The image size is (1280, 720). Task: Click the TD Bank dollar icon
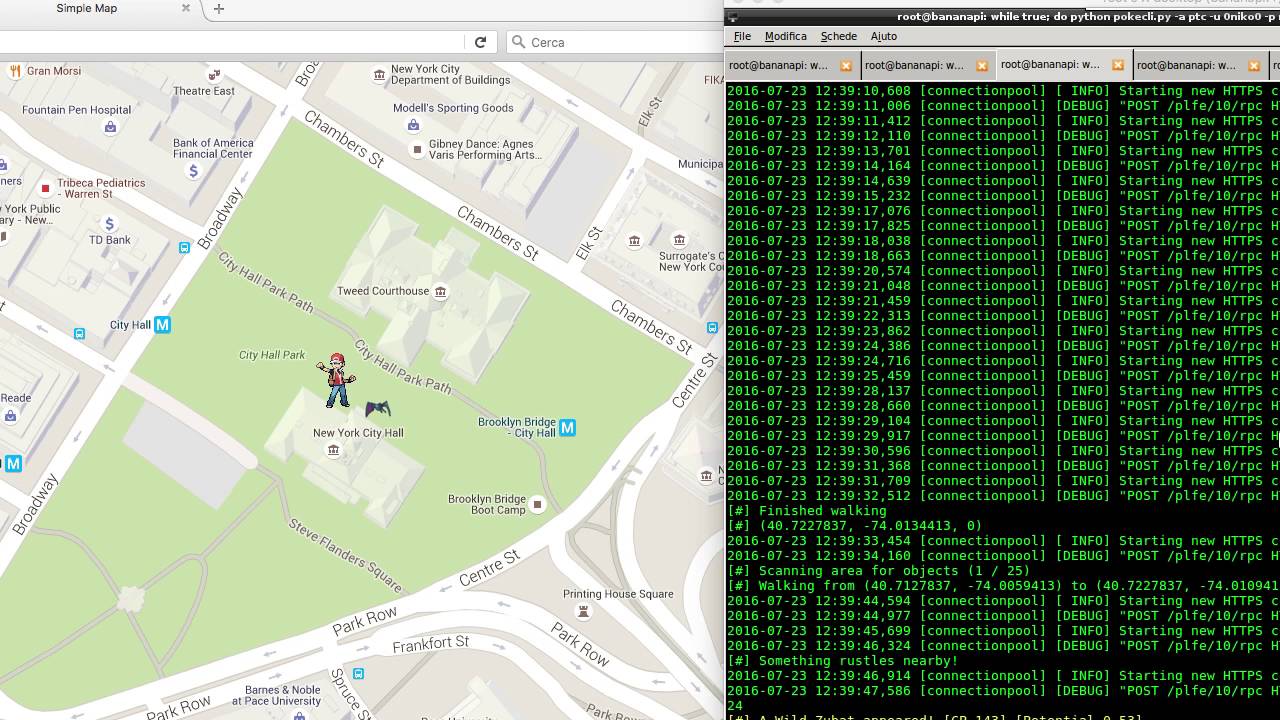coord(110,223)
